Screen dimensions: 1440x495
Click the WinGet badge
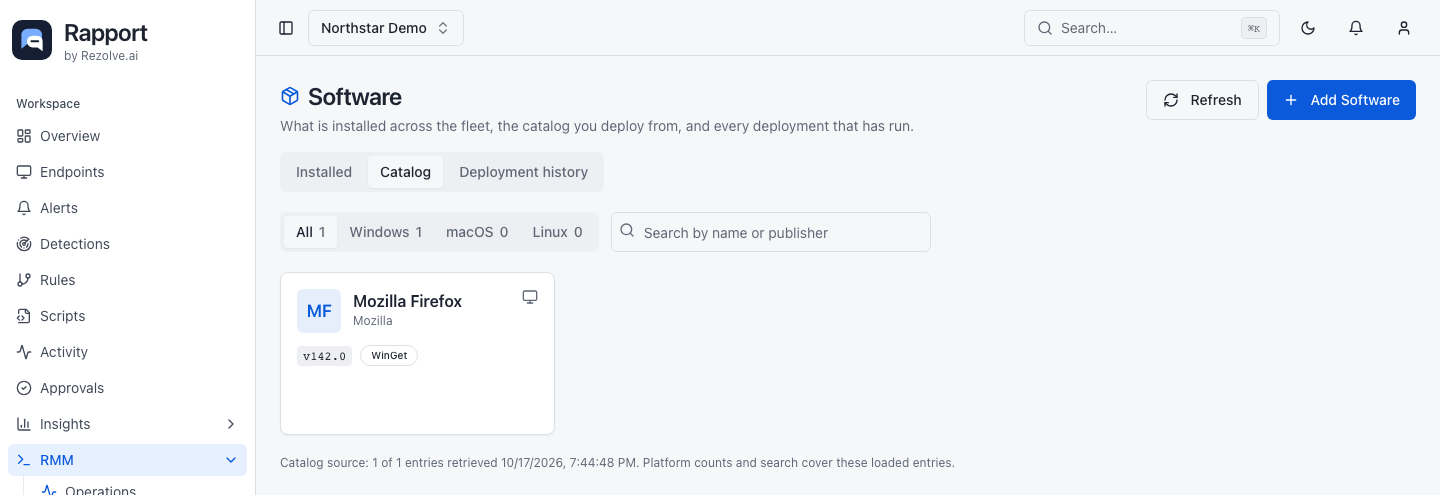point(389,356)
